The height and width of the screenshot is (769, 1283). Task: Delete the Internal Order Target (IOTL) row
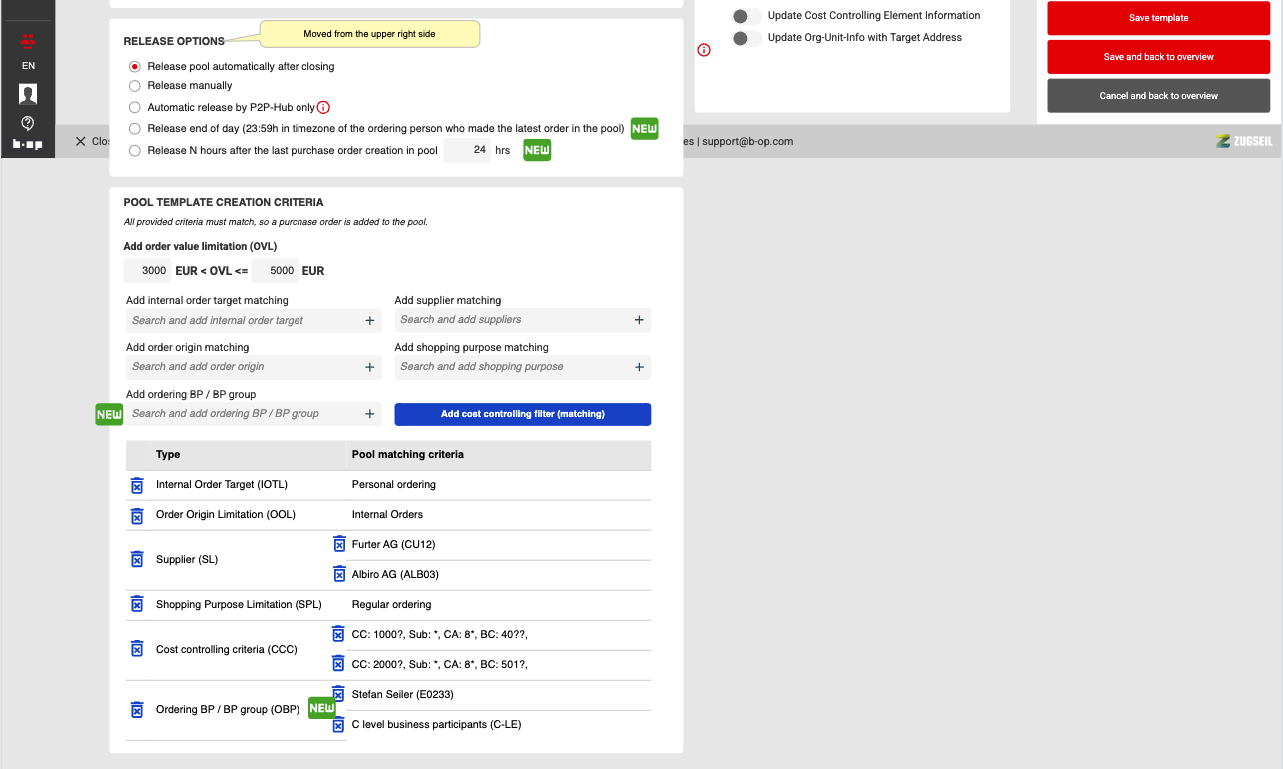point(137,485)
